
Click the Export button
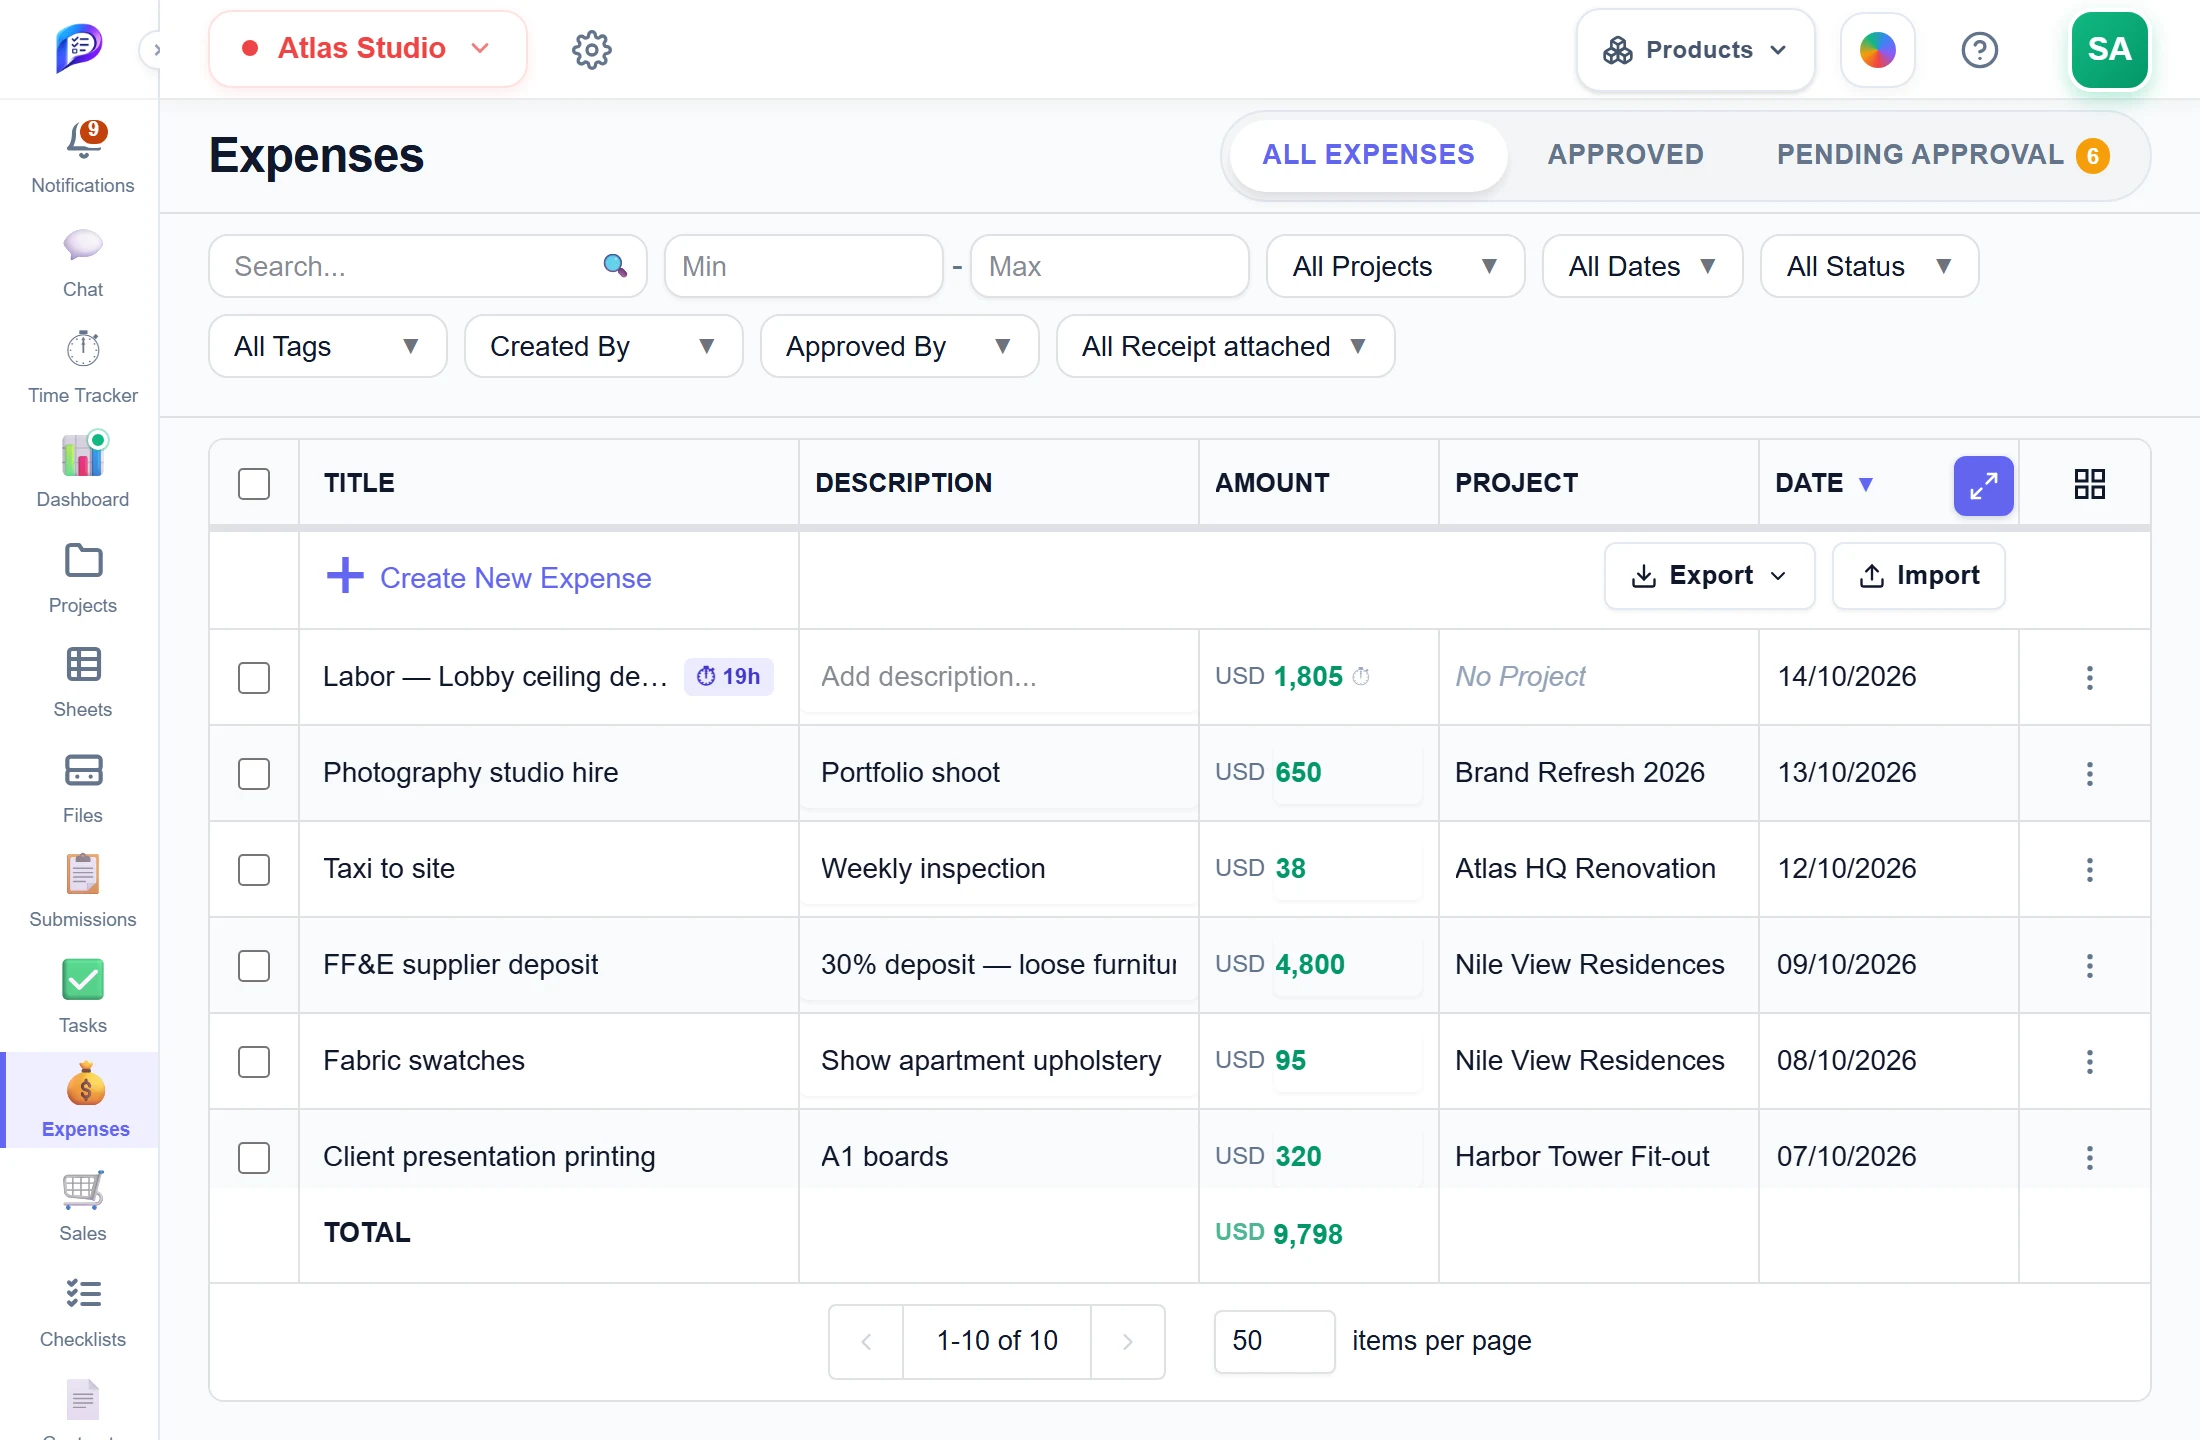coord(1709,576)
